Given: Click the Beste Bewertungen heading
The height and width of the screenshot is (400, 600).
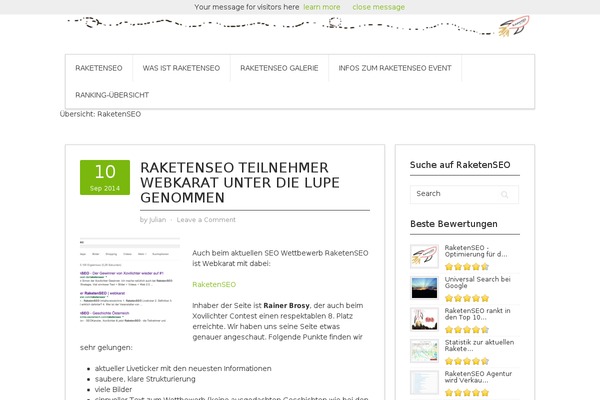Looking at the screenshot, I should pos(454,224).
